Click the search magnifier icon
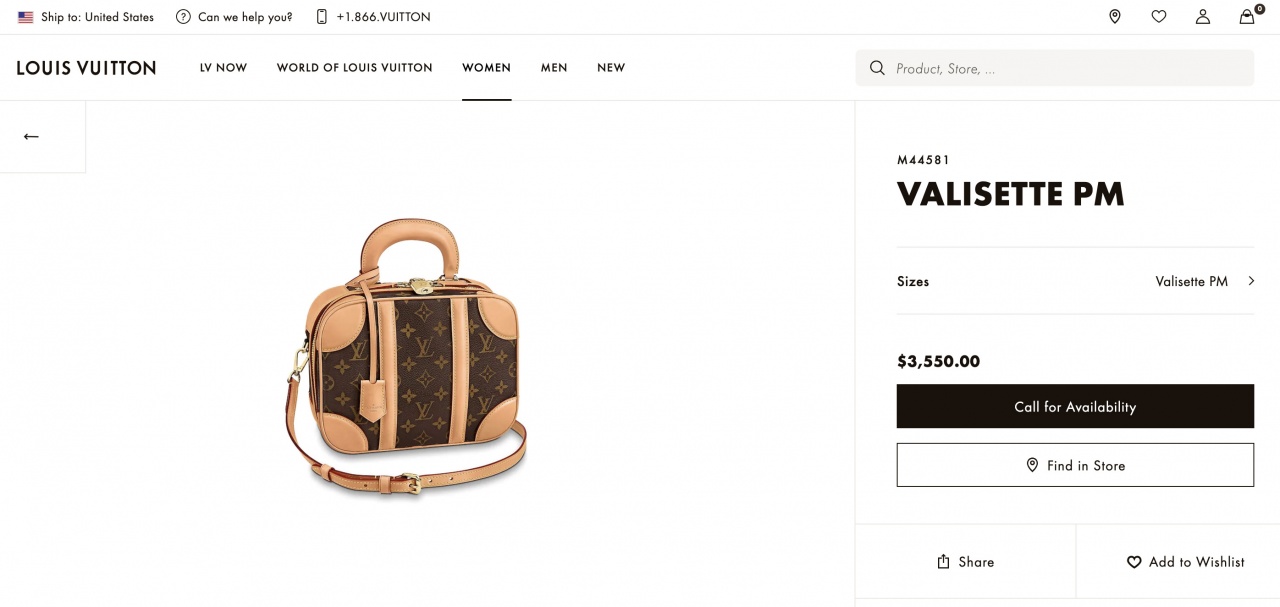1280x607 pixels. tap(877, 68)
